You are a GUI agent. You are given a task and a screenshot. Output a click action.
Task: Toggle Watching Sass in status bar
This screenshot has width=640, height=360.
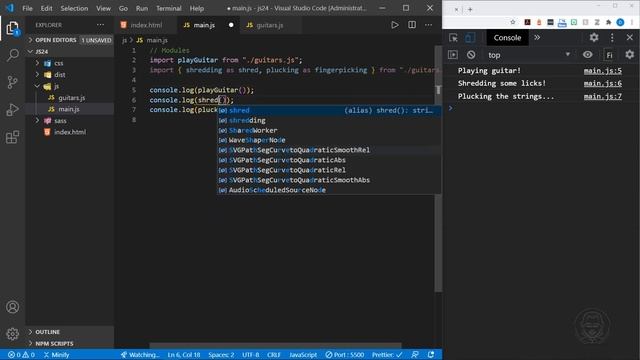140,355
